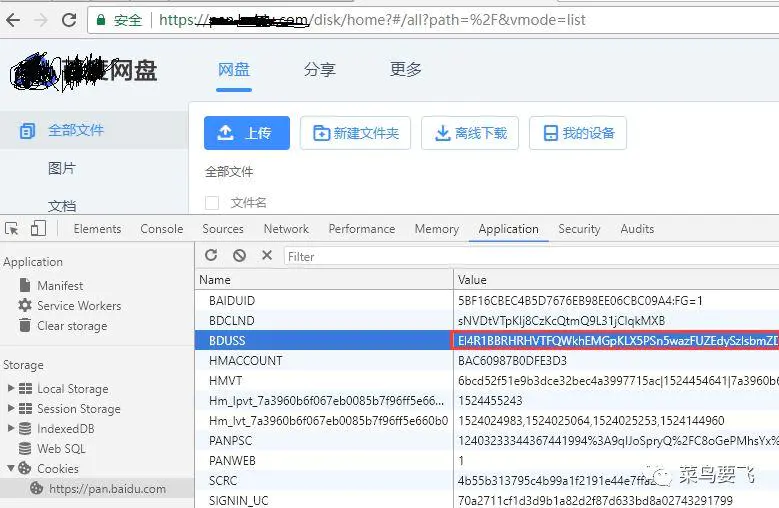The image size is (779, 508).
Task: Expand the Local Storage tree arrow
Action: click(11, 388)
